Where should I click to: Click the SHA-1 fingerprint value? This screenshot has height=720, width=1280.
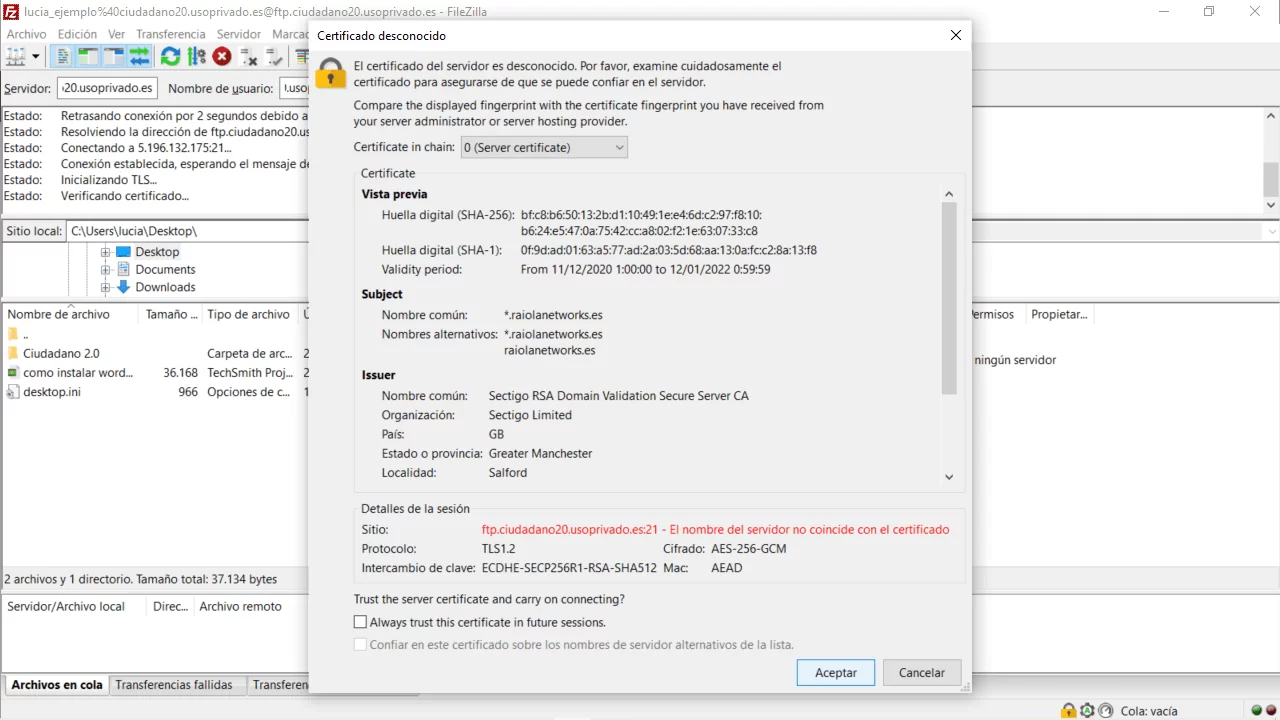(669, 250)
